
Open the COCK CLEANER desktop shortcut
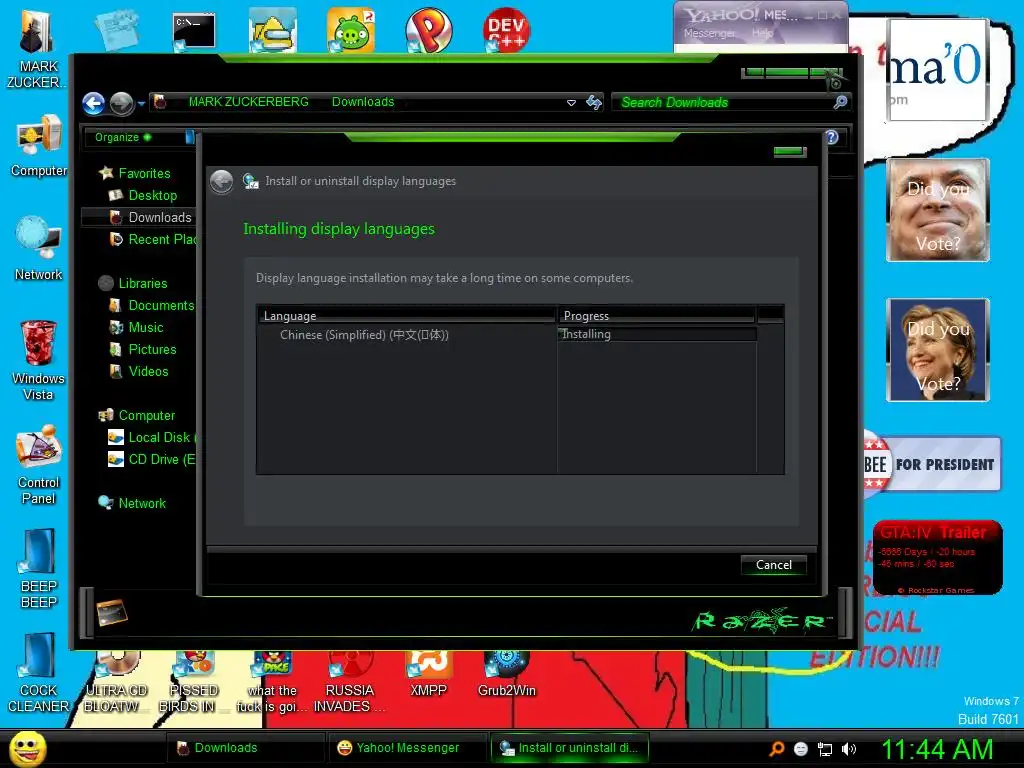pyautogui.click(x=39, y=672)
